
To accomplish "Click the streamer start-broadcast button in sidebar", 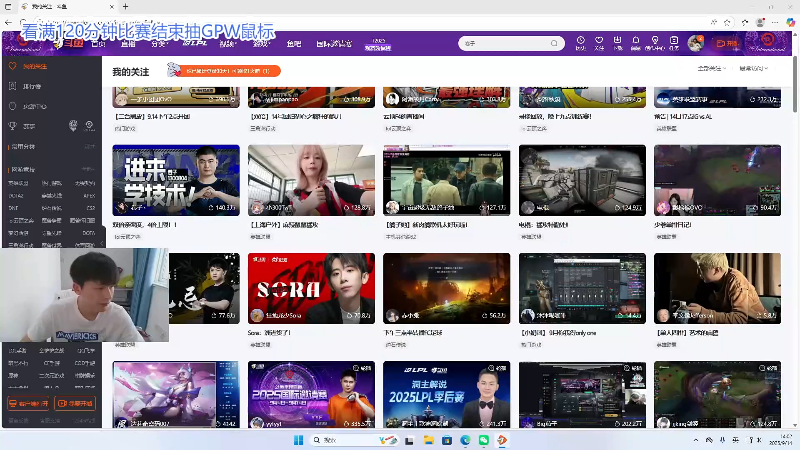I will (75, 404).
